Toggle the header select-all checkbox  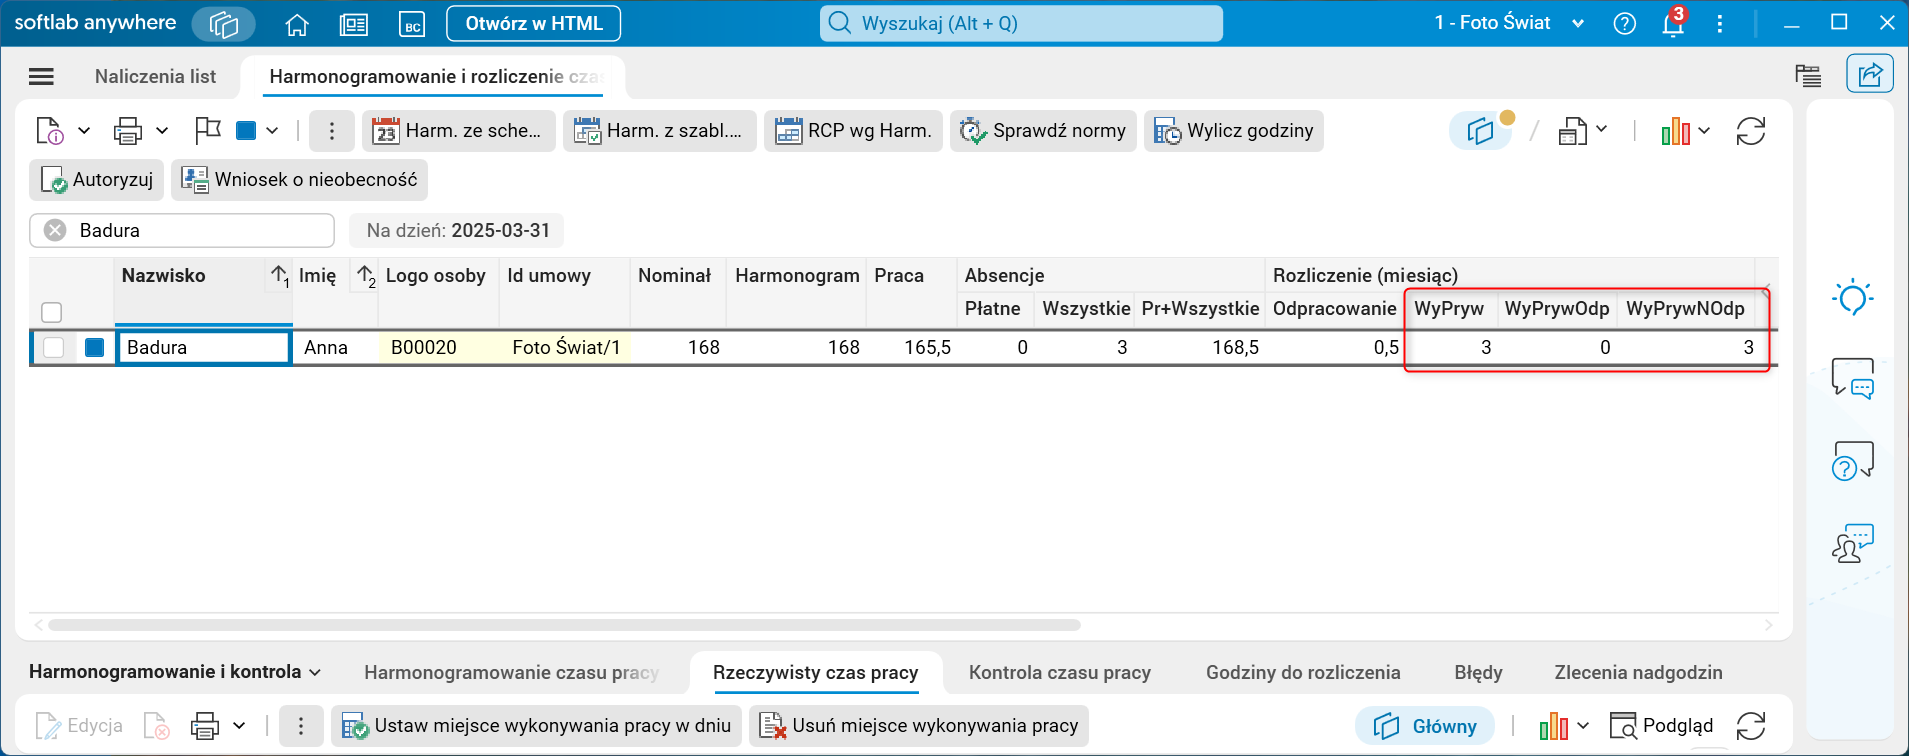tap(52, 312)
